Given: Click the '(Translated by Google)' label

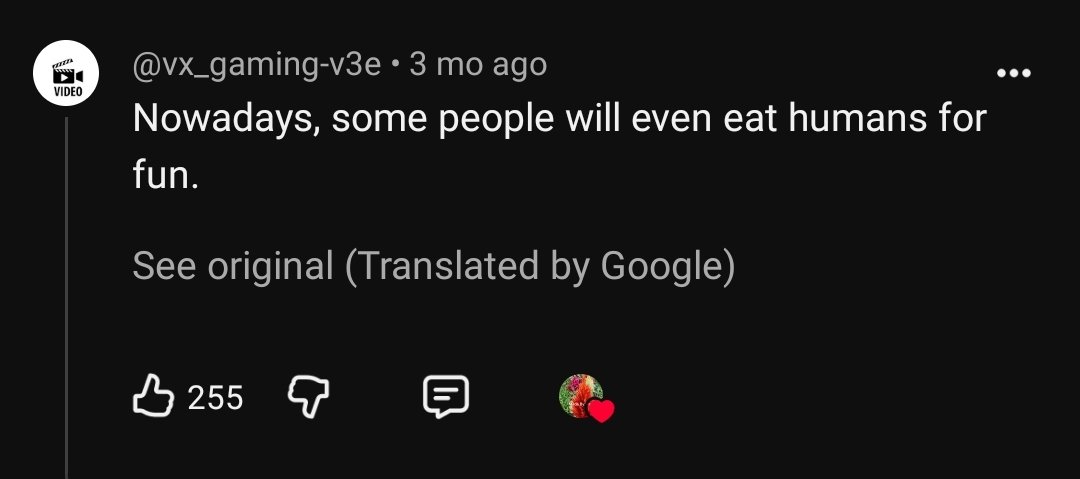Looking at the screenshot, I should 539,266.
